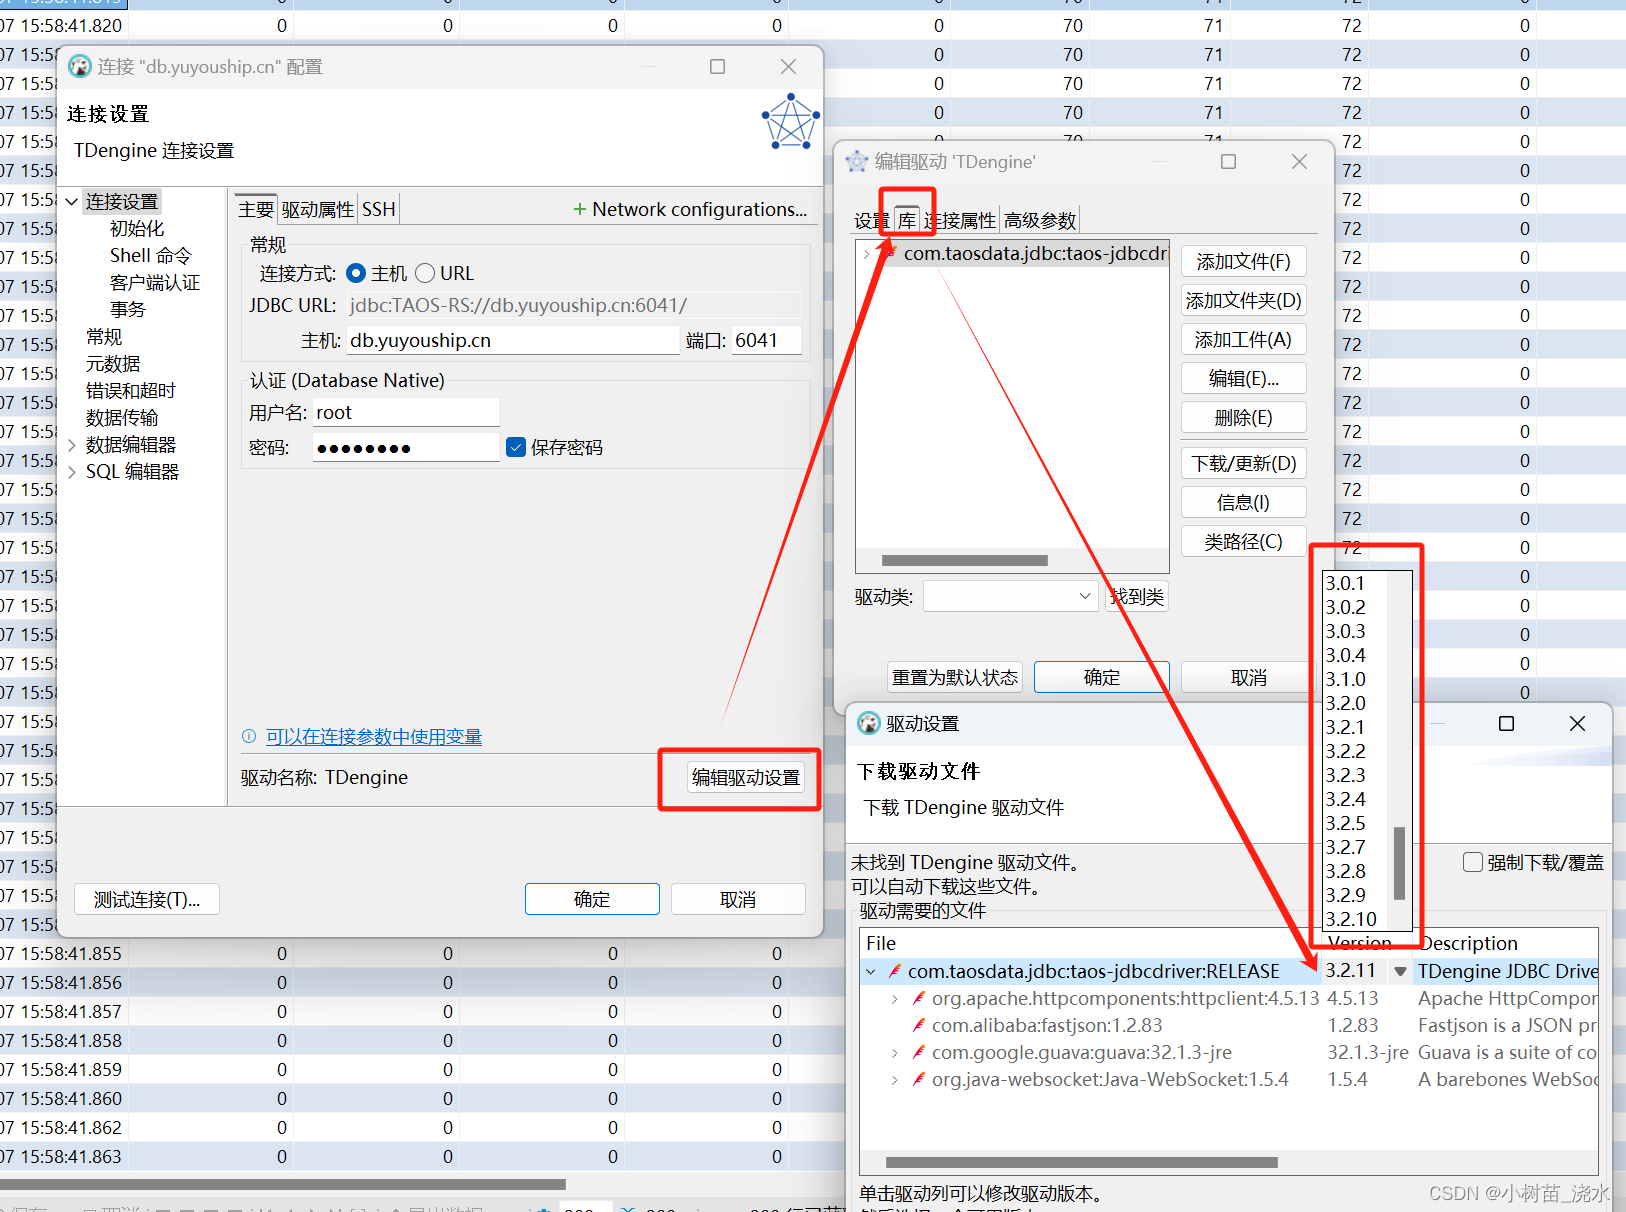This screenshot has height=1212, width=1626.
Task: Switch to the SSH tab
Action: point(378,209)
